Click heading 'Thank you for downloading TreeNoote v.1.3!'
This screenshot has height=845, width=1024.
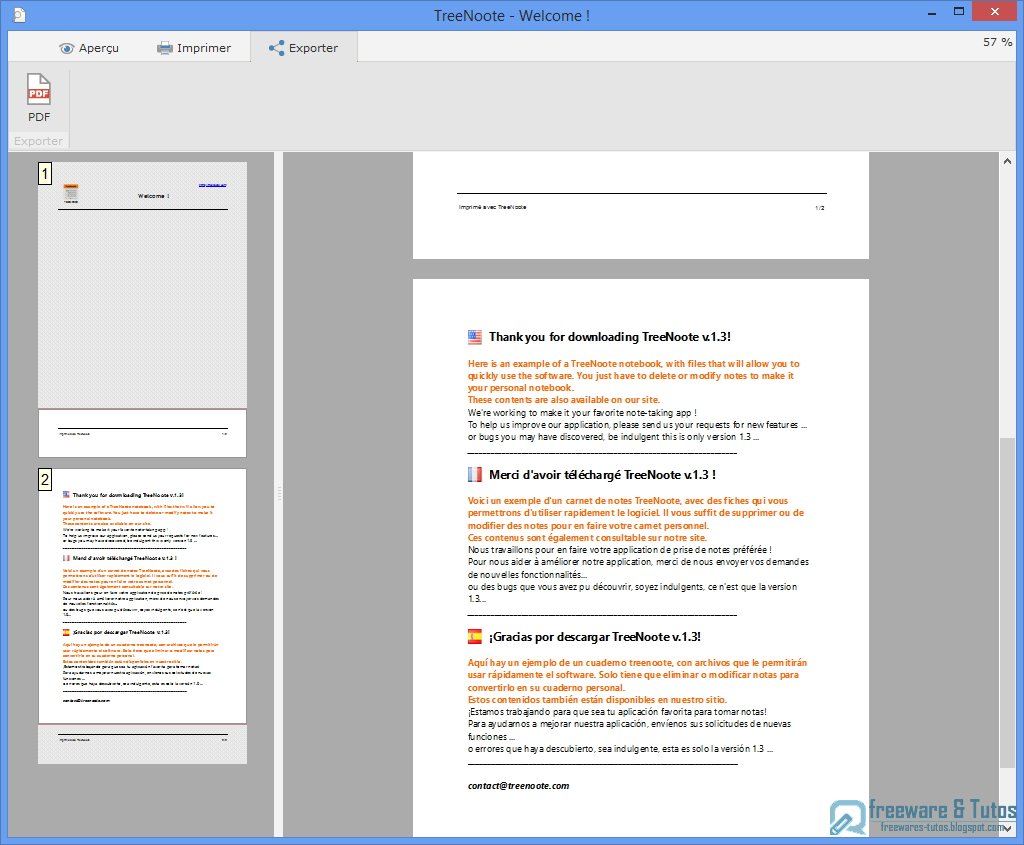[609, 337]
